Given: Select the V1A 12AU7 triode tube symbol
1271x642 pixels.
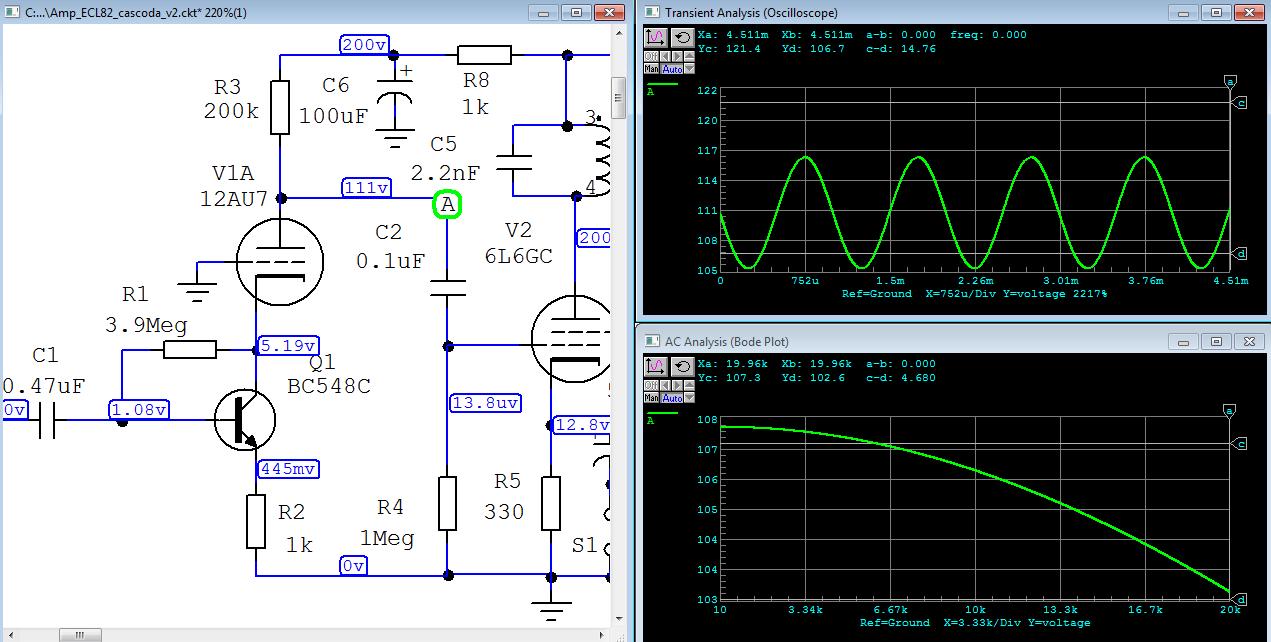Looking at the screenshot, I should 280,260.
